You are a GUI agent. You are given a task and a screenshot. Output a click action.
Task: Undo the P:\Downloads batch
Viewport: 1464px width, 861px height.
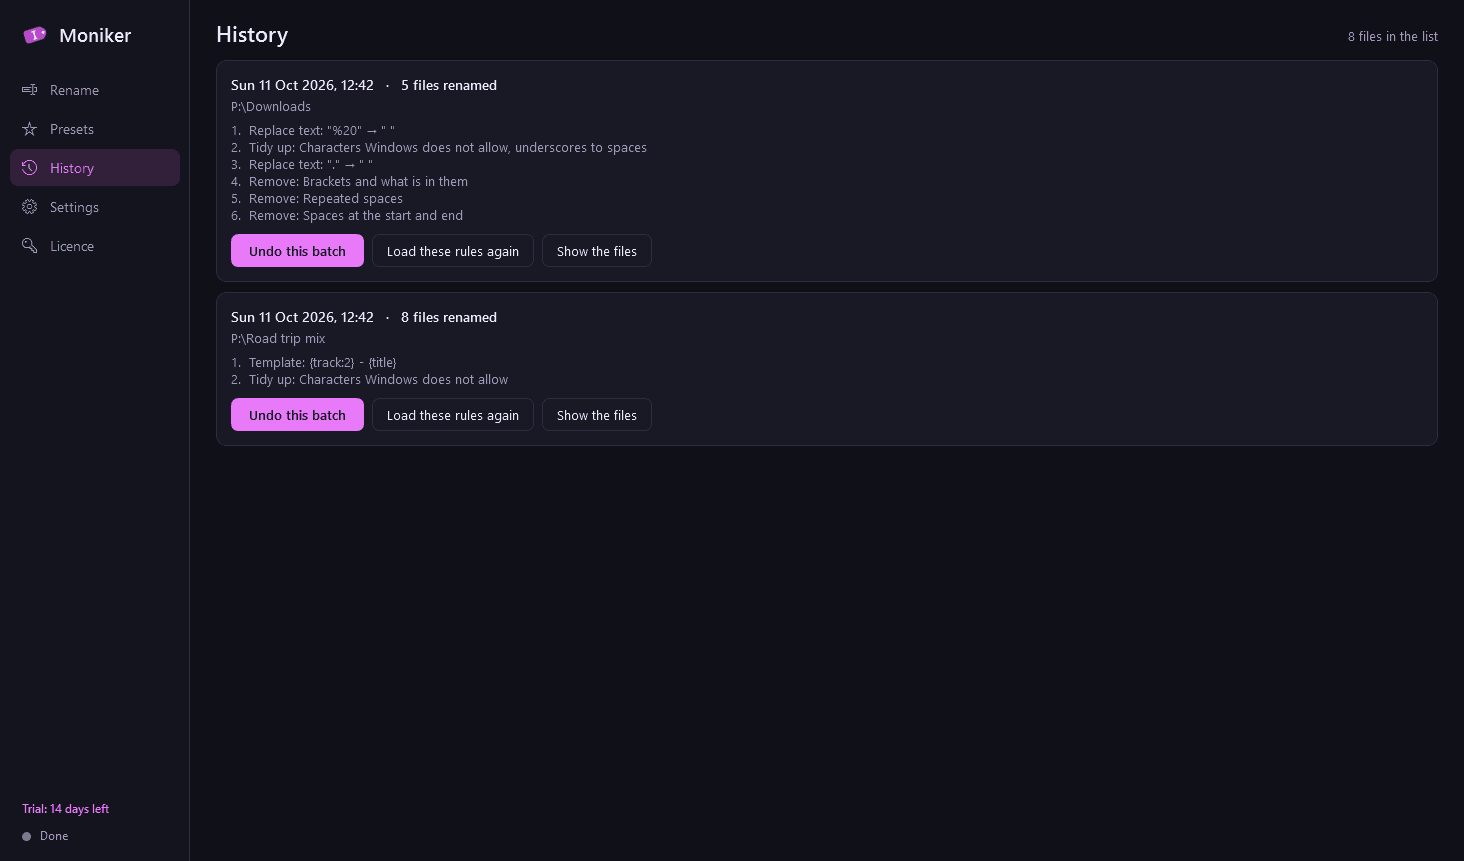point(297,251)
